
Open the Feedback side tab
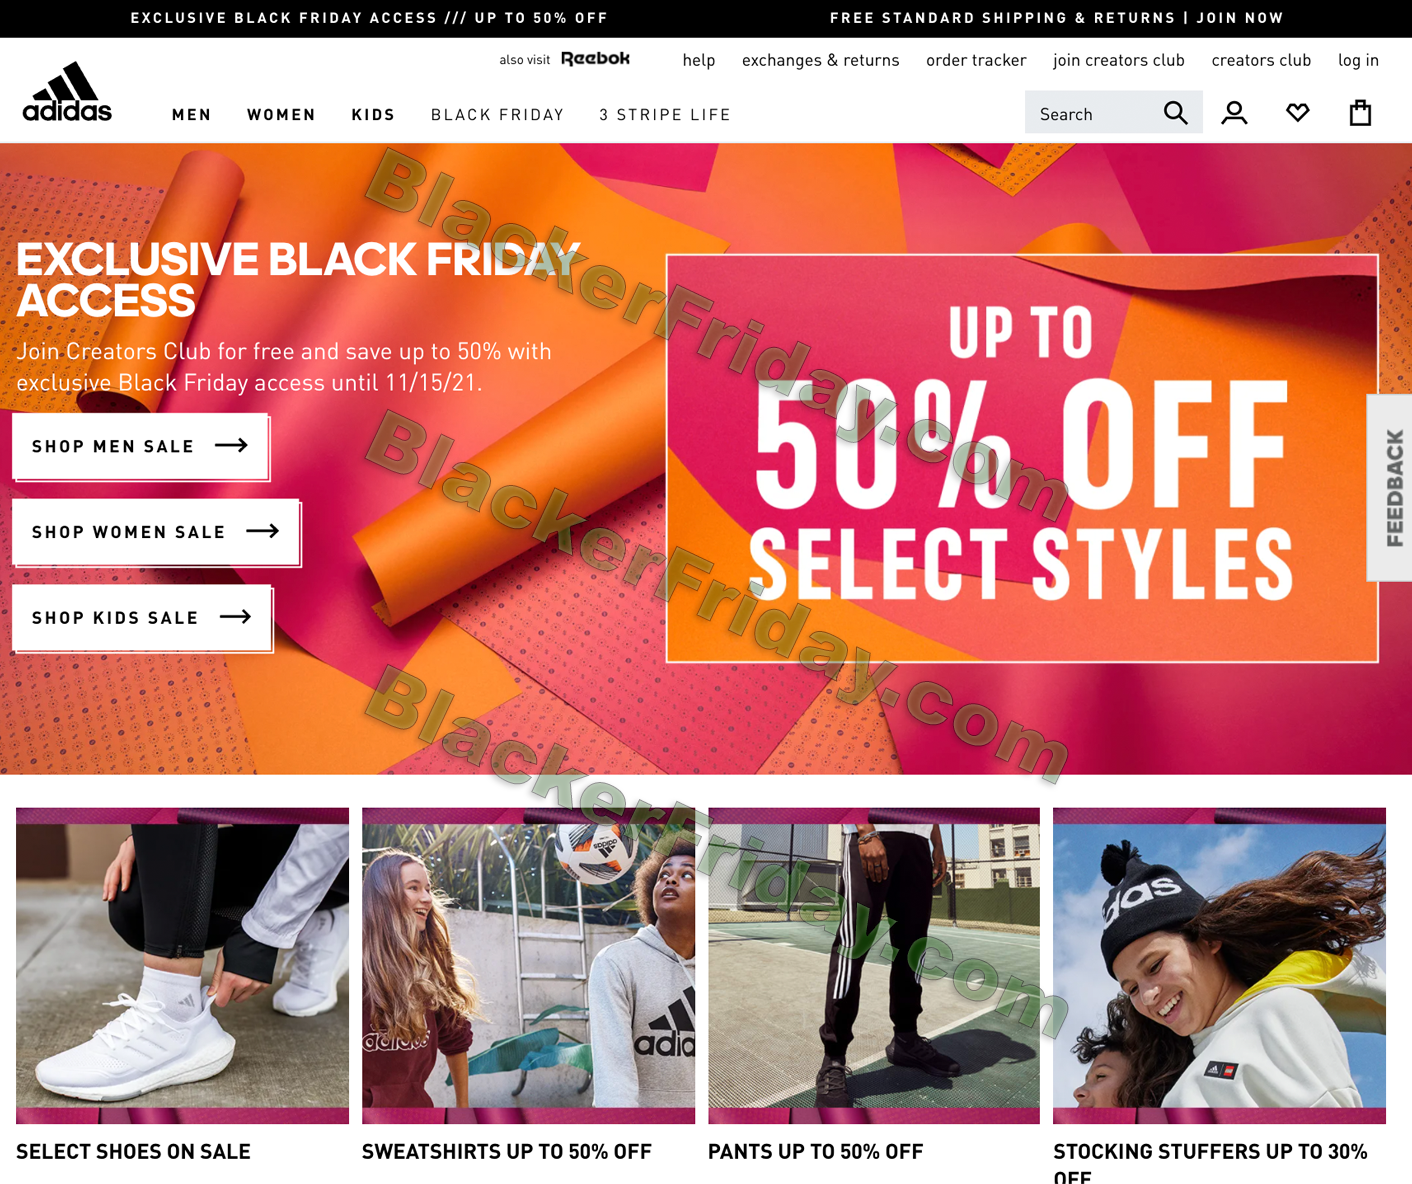[x=1390, y=488]
